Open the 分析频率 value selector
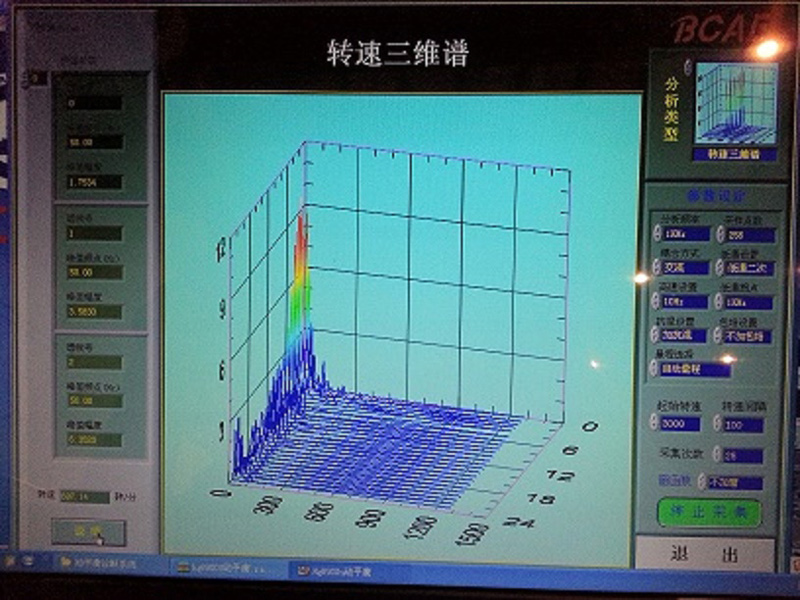The width and height of the screenshot is (800, 600). (x=687, y=234)
